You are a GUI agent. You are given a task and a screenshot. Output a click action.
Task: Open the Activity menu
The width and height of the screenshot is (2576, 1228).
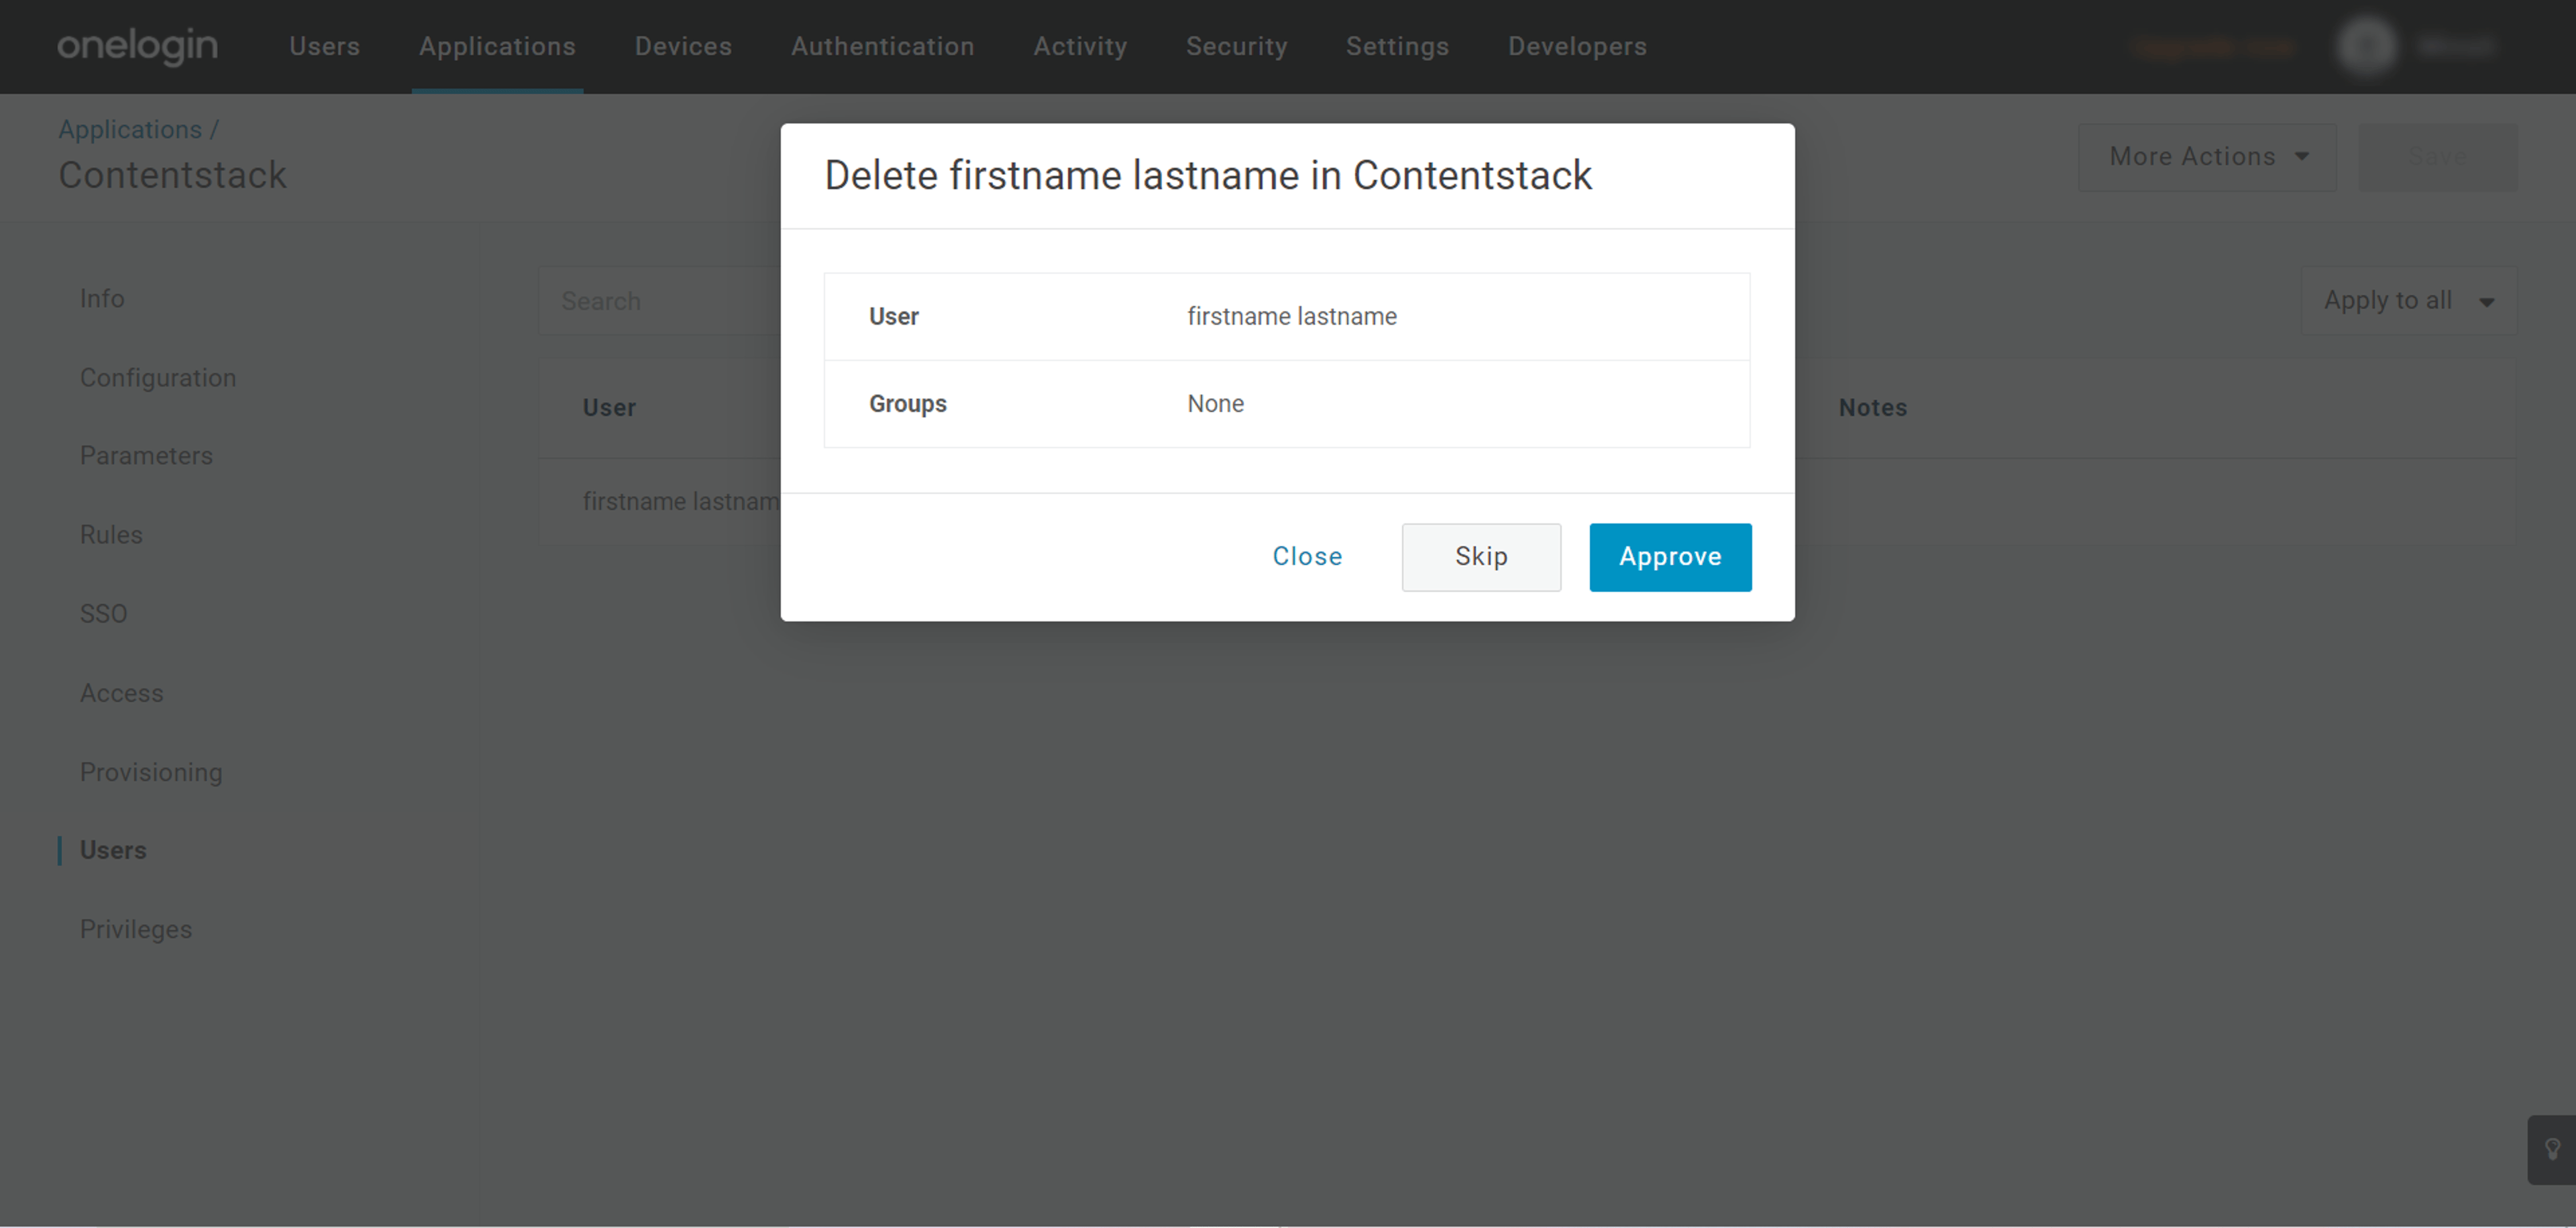tap(1080, 46)
